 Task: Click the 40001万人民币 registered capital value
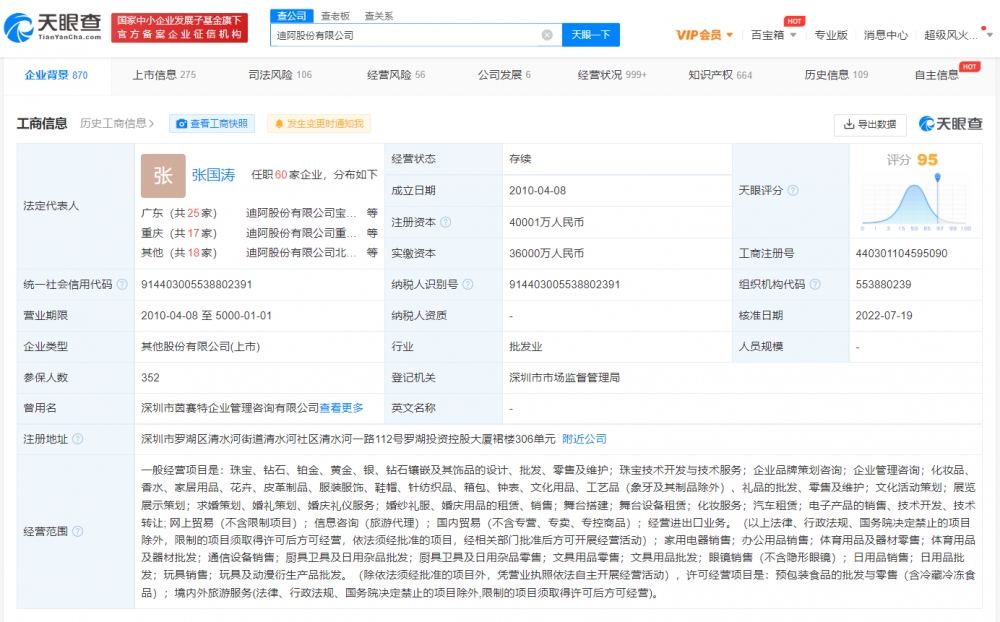coord(547,222)
